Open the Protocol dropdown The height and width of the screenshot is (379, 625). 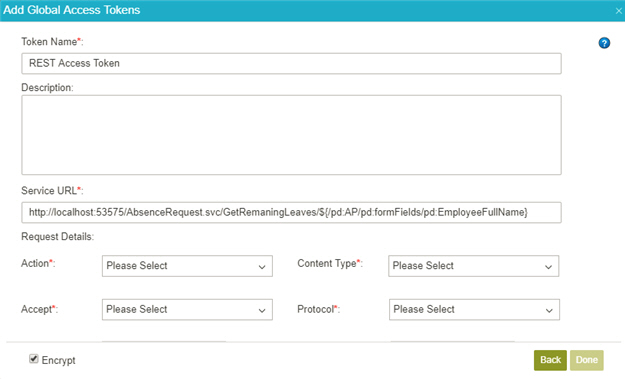click(474, 310)
